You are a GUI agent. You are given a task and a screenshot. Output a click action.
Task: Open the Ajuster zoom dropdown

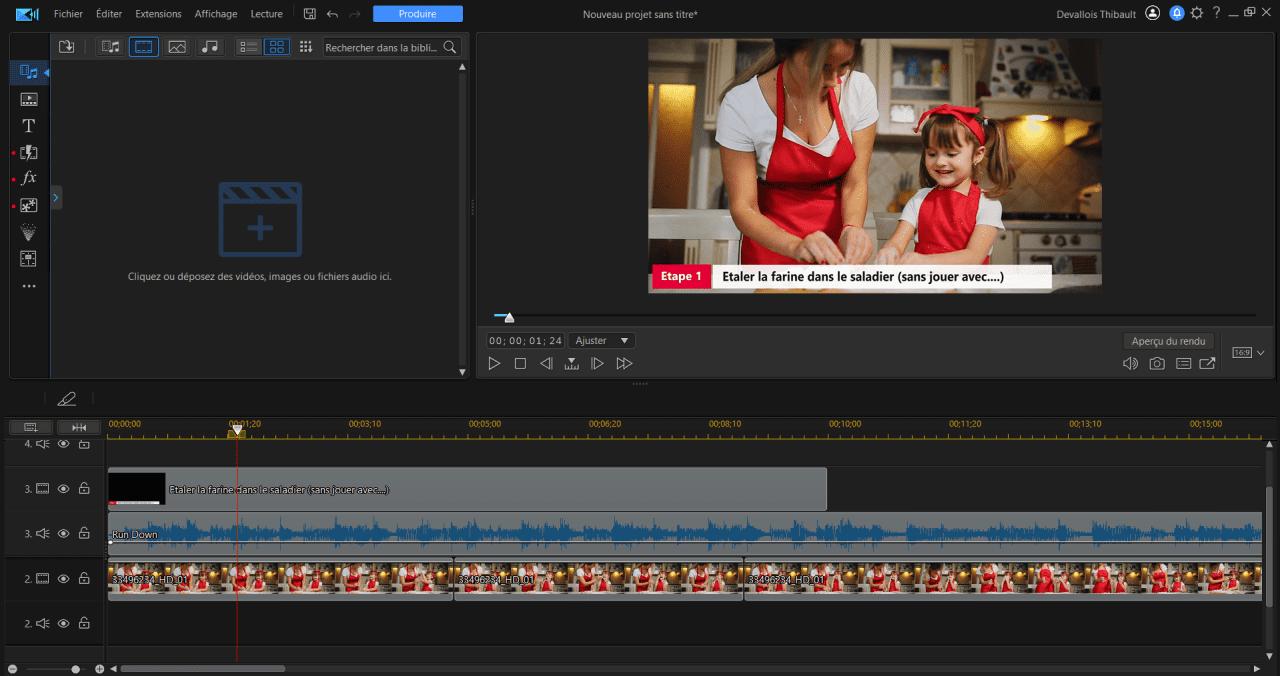[x=603, y=341]
